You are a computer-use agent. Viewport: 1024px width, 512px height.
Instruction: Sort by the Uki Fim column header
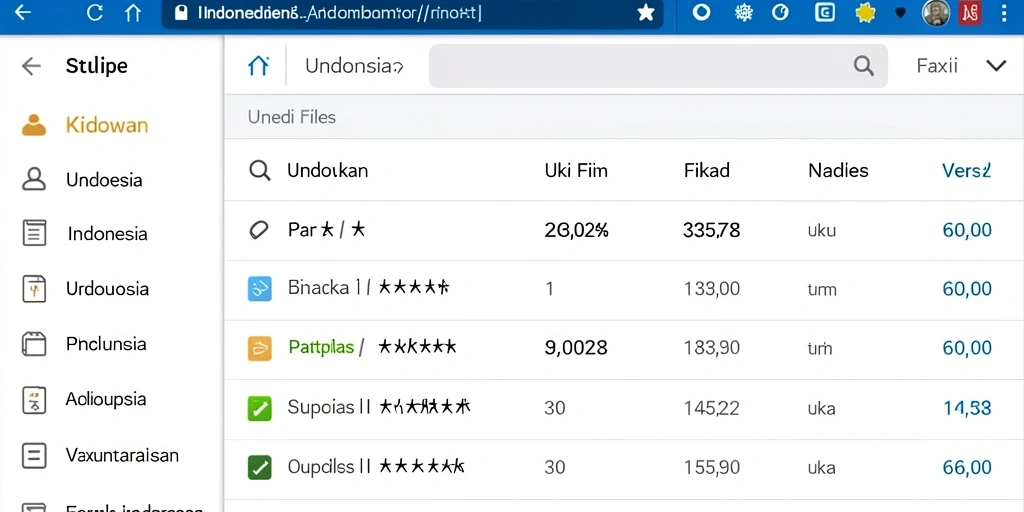[x=576, y=171]
